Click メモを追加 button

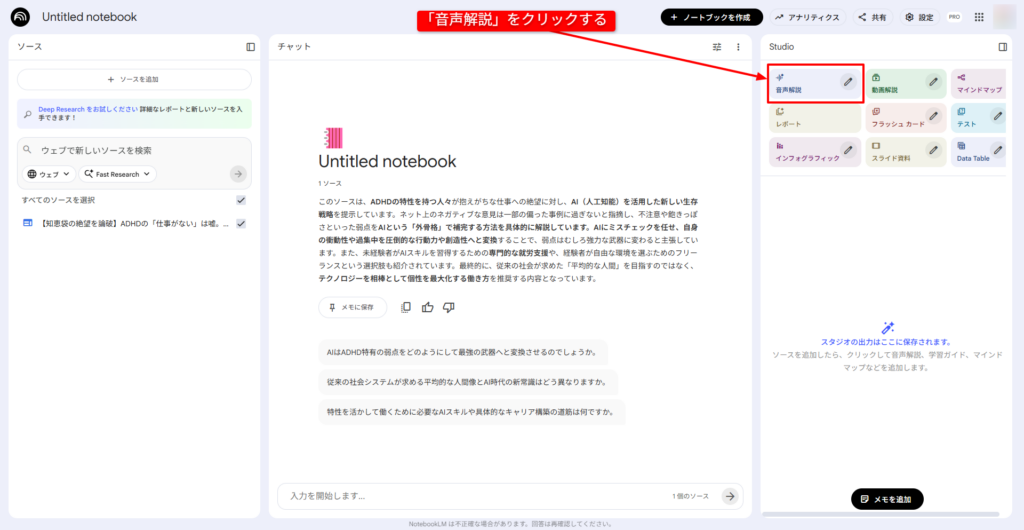887,499
